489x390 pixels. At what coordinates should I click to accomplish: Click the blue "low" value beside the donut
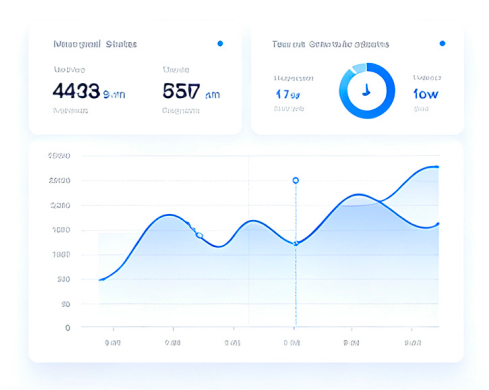[x=426, y=94]
